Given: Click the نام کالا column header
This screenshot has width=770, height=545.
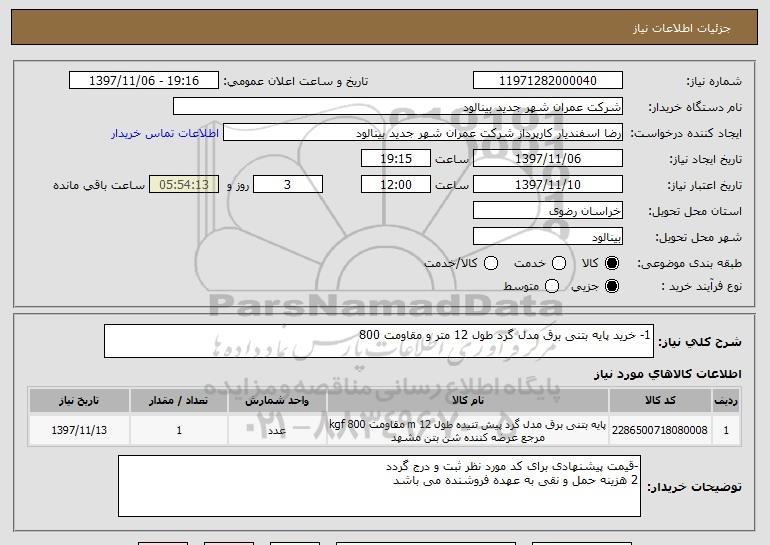Looking at the screenshot, I should coord(468,401).
